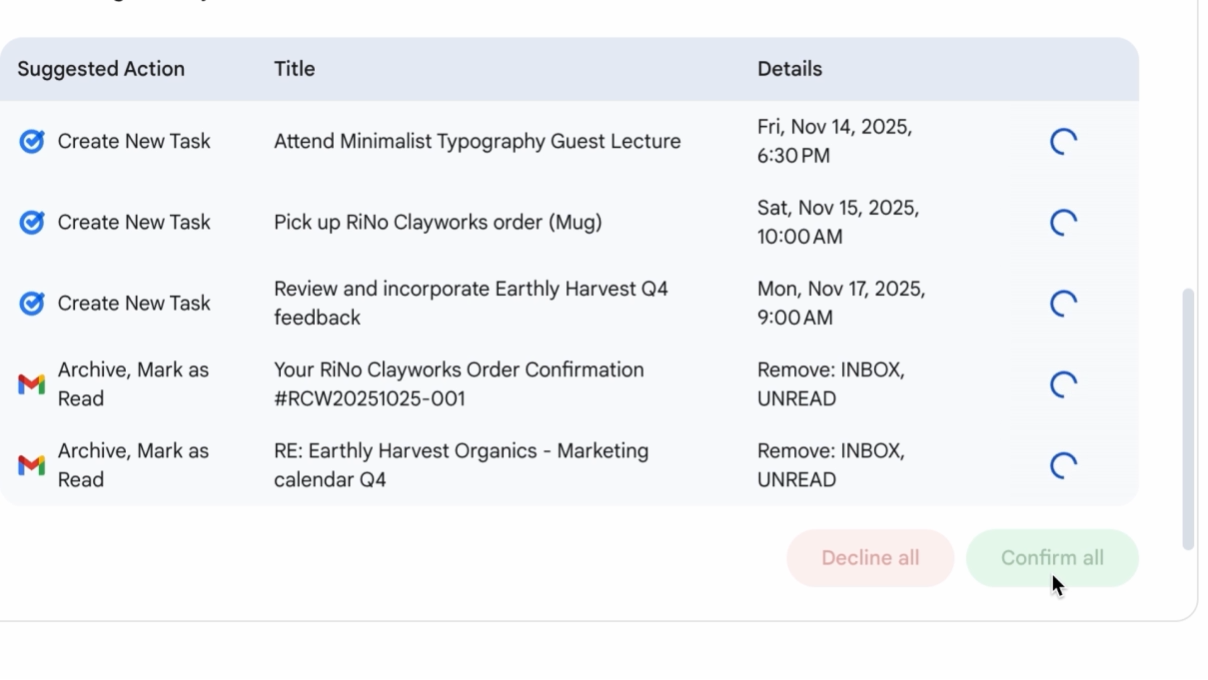The width and height of the screenshot is (1208, 680).
Task: Click loading spinner on Typography Guest Lecture row
Action: pos(1063,142)
